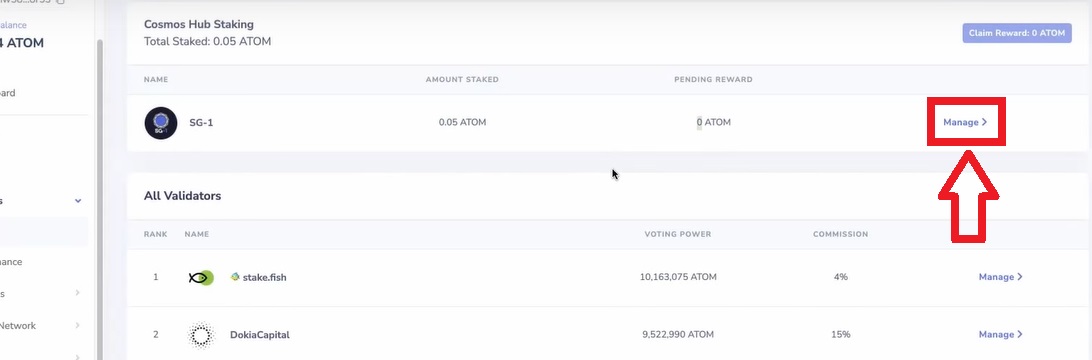Click the stake.fish fish logo
1092x360 pixels.
201,278
